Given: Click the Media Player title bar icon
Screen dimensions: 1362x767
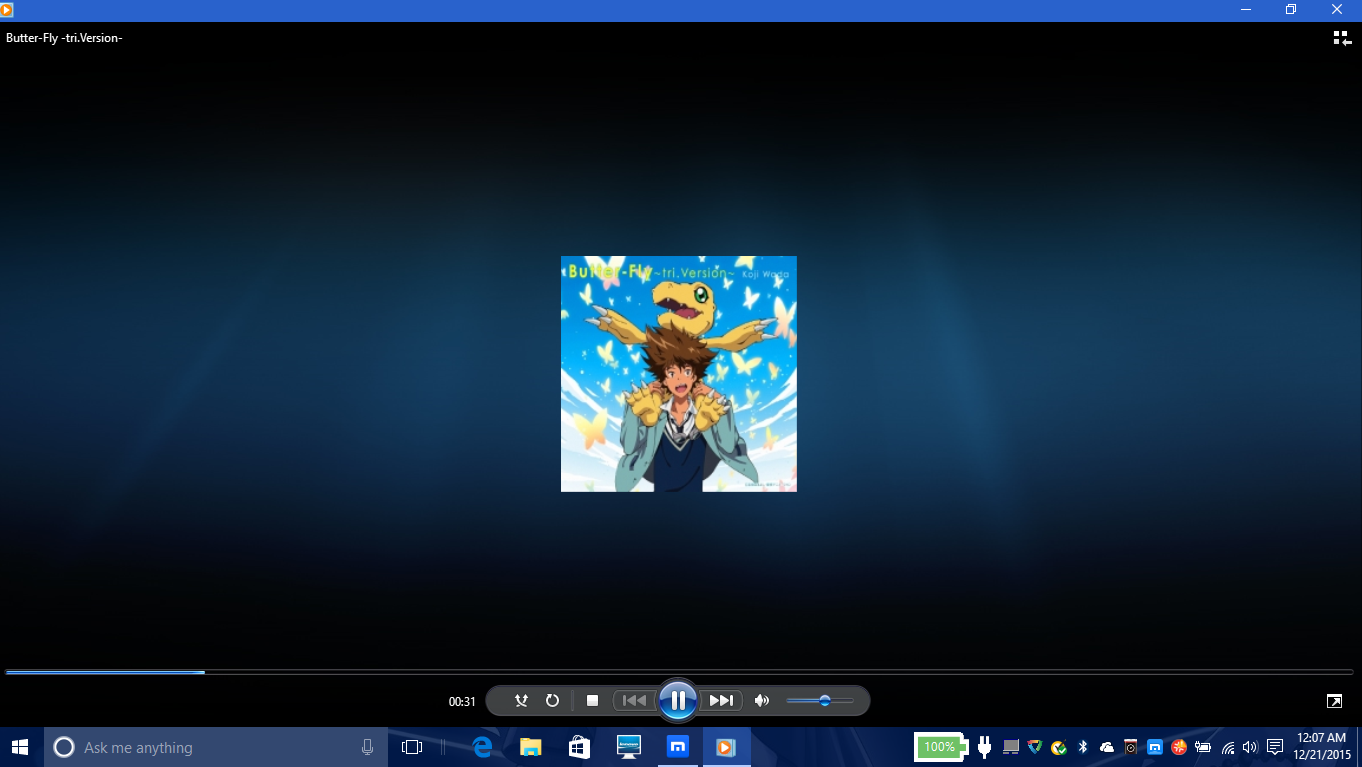Looking at the screenshot, I should [7, 10].
